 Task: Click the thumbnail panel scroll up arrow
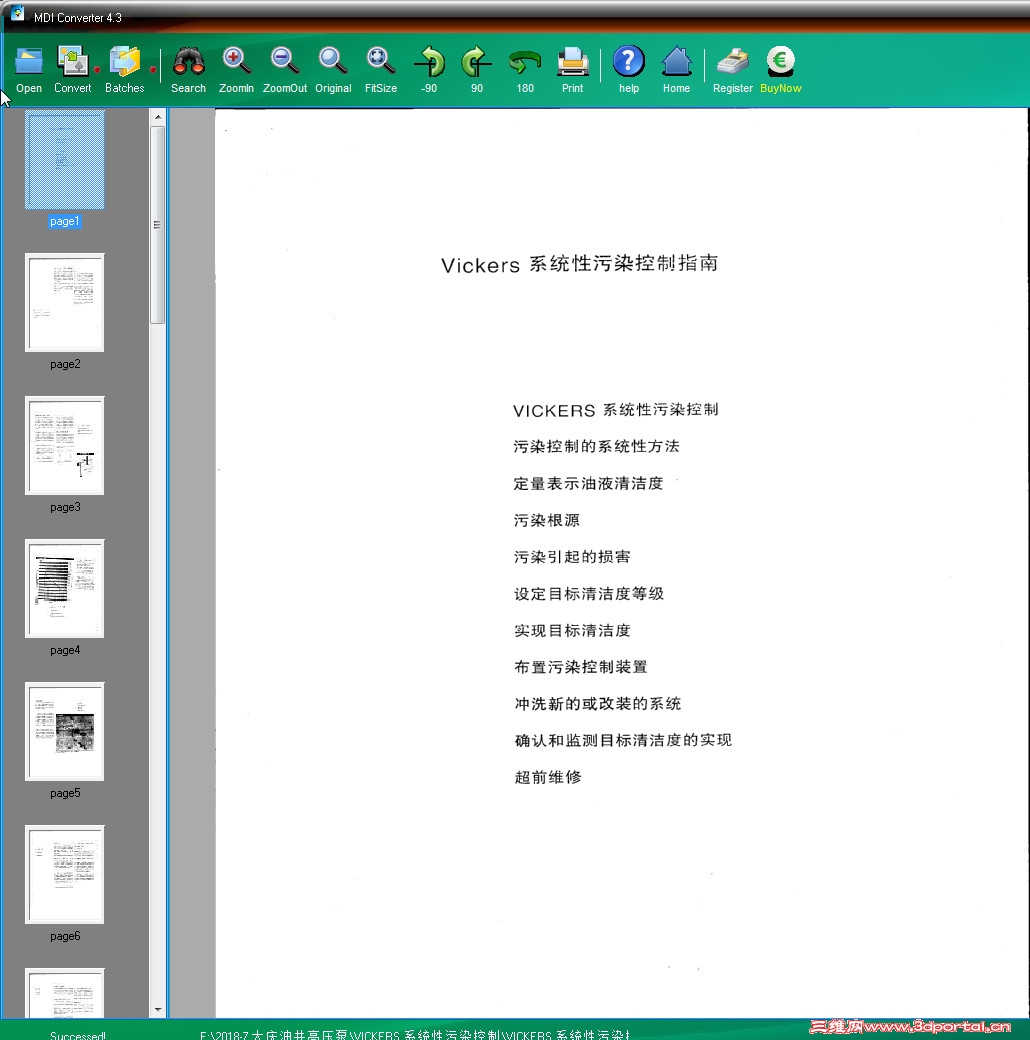(x=158, y=117)
